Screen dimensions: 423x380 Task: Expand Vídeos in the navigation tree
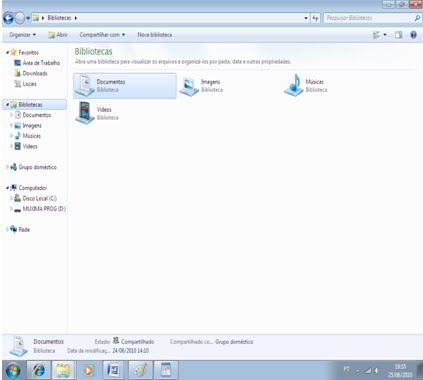pyautogui.click(x=11, y=146)
